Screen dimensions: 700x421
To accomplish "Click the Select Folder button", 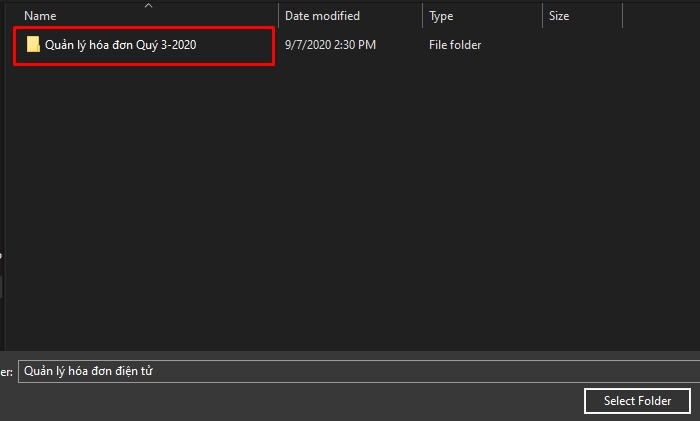I will pyautogui.click(x=637, y=401).
